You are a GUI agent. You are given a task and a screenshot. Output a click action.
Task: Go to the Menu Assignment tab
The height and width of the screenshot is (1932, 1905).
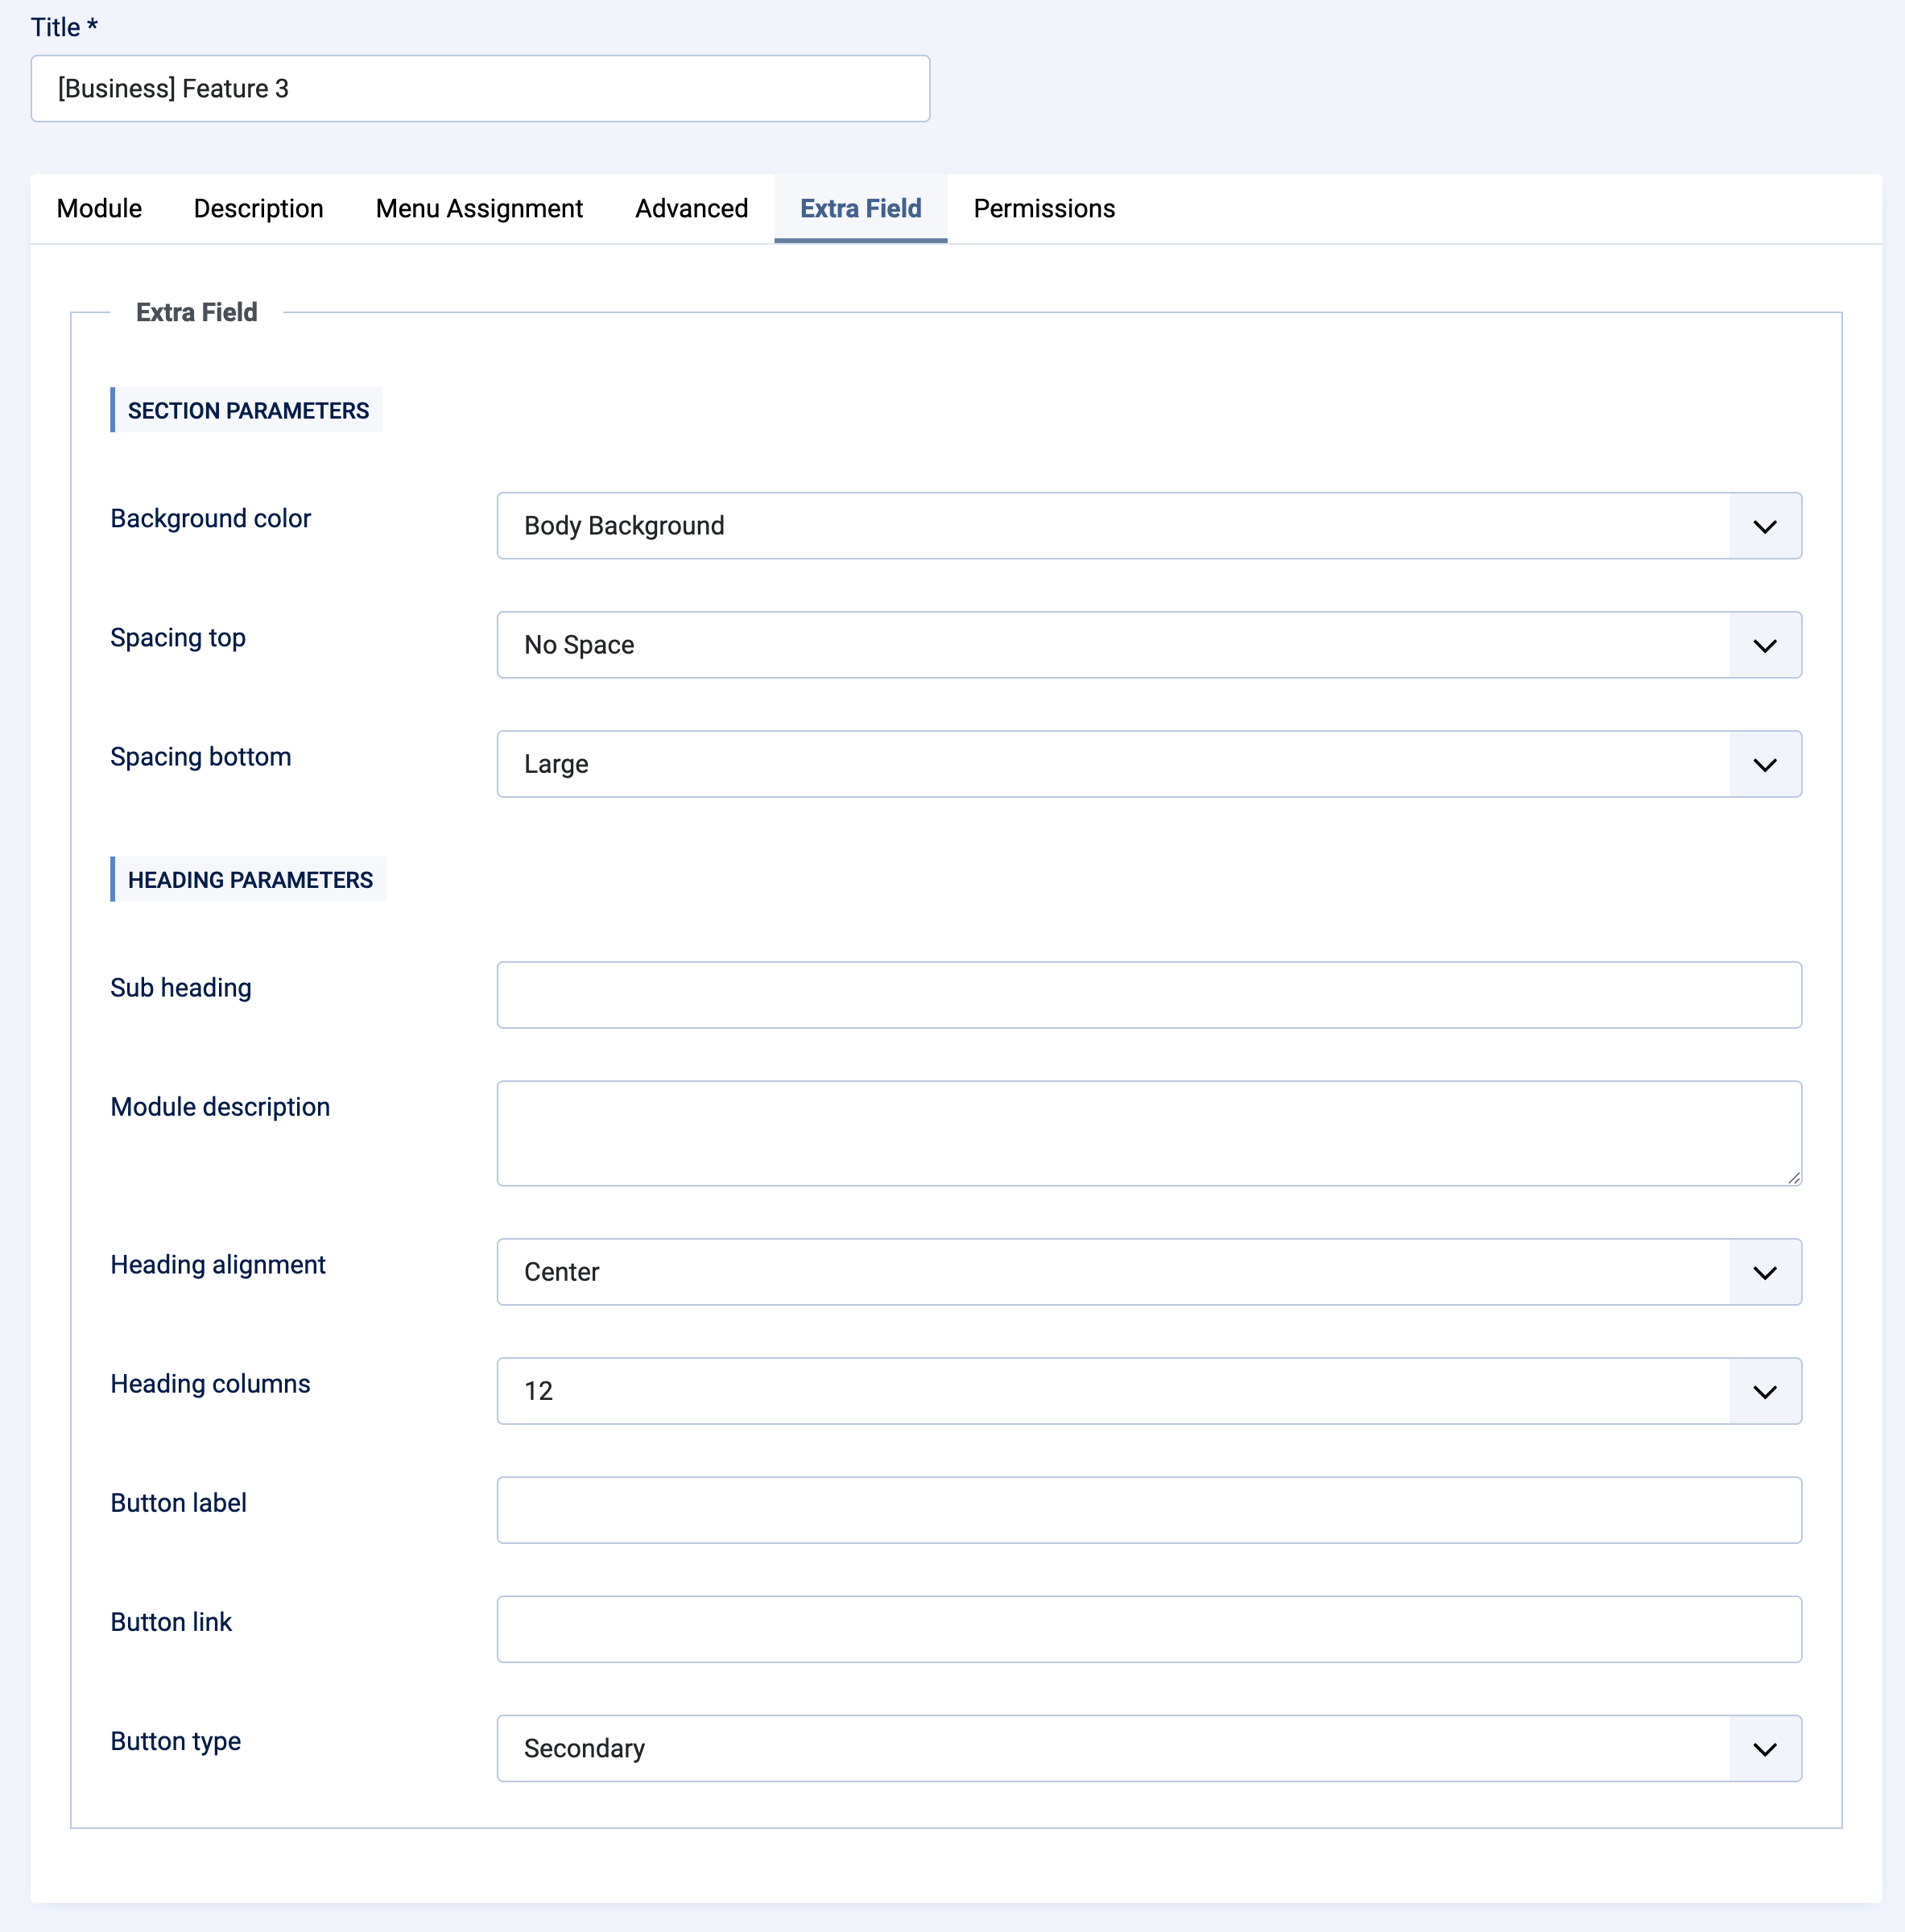pos(479,208)
